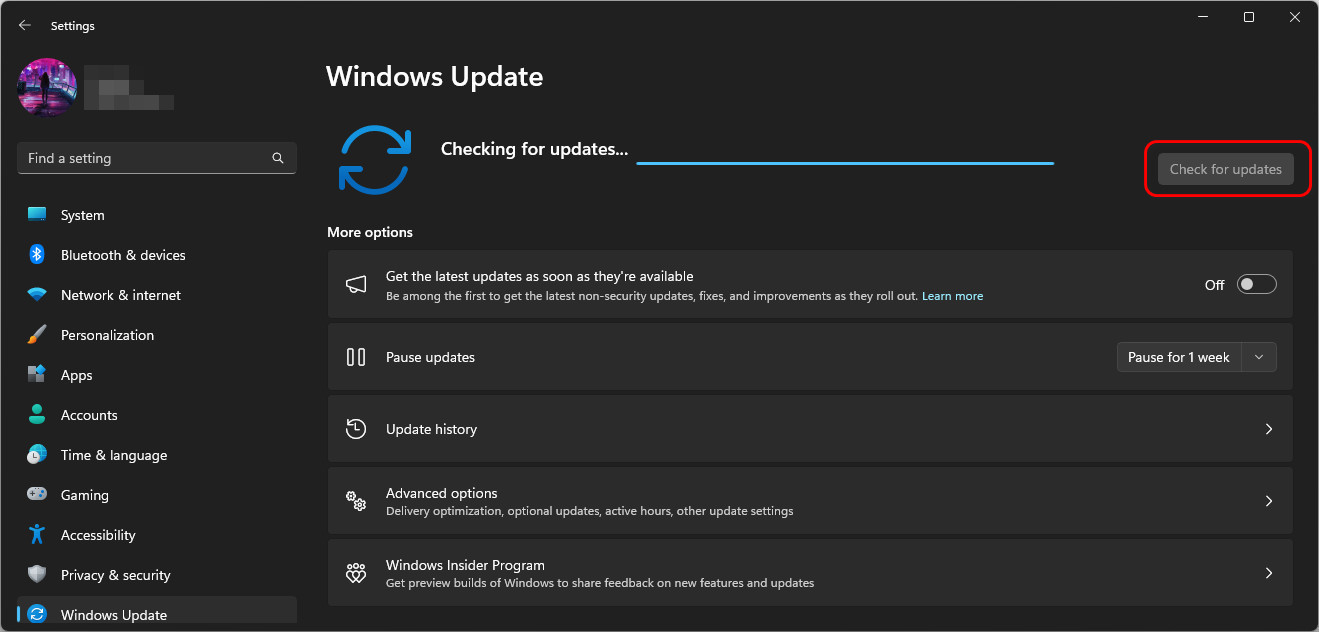Click the Check for updates button

tap(1226, 169)
